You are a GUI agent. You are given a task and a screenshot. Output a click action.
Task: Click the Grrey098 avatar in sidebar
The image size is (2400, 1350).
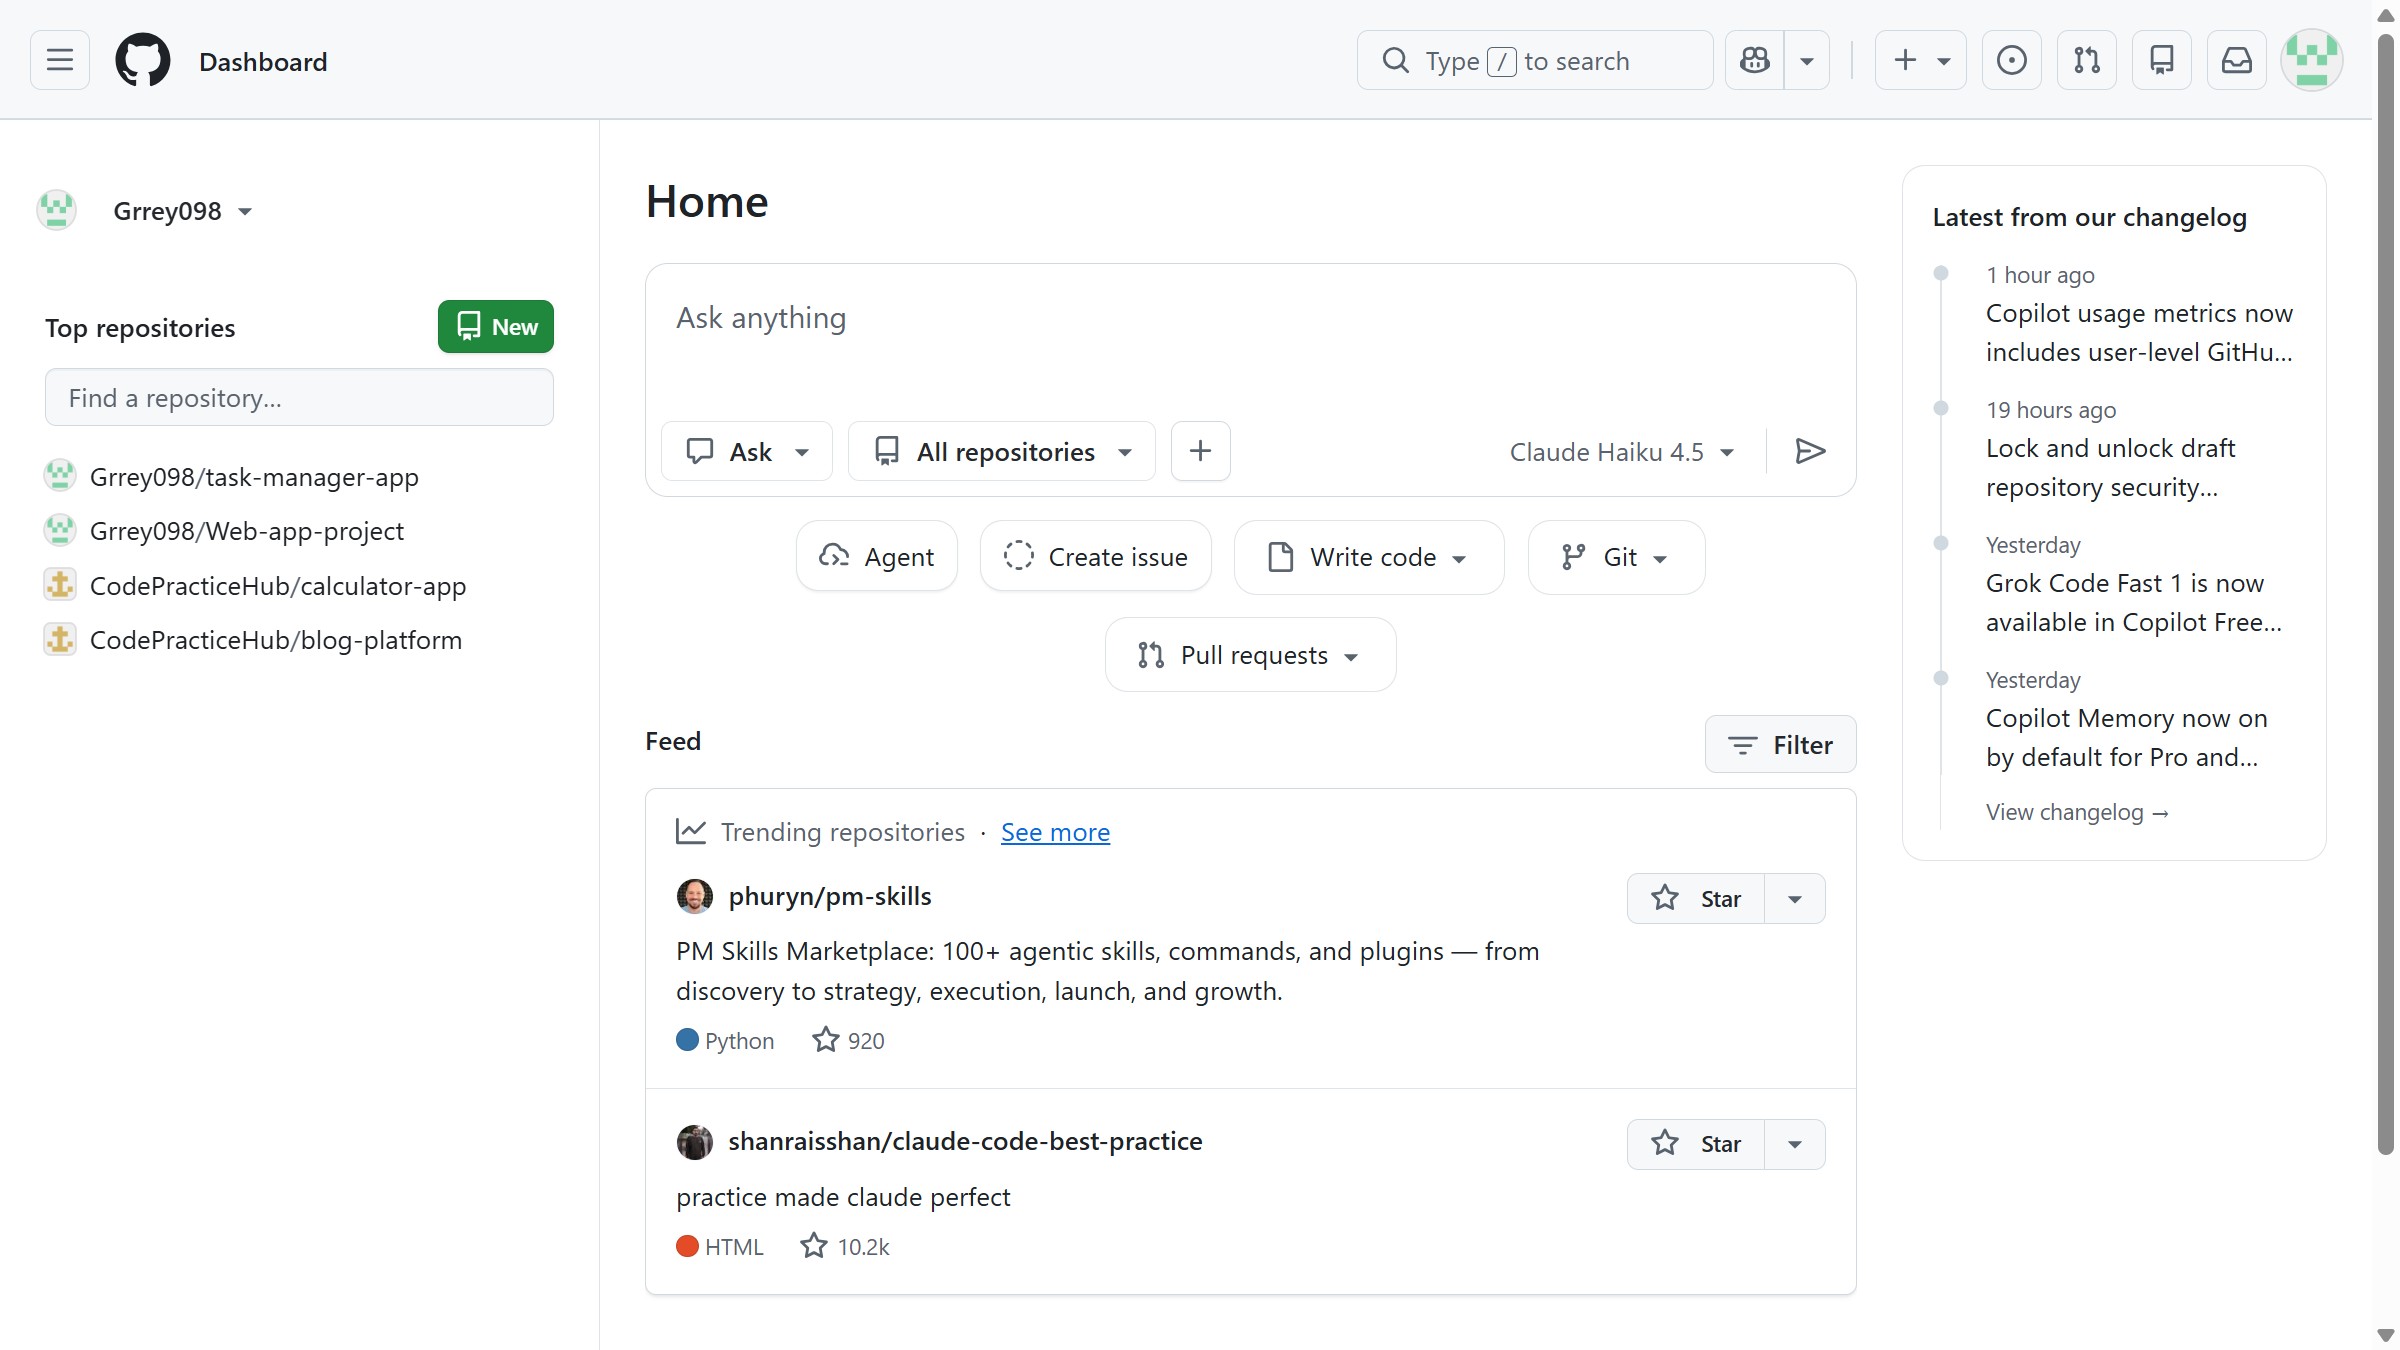[57, 210]
